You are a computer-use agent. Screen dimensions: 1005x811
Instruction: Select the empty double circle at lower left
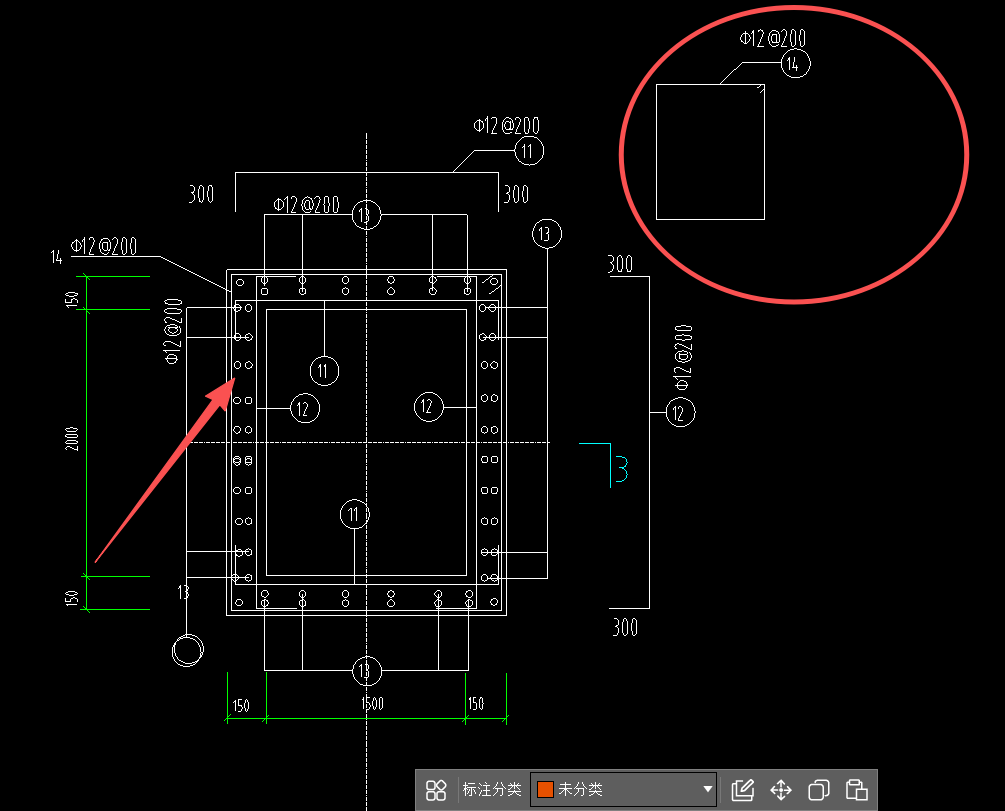(x=188, y=650)
